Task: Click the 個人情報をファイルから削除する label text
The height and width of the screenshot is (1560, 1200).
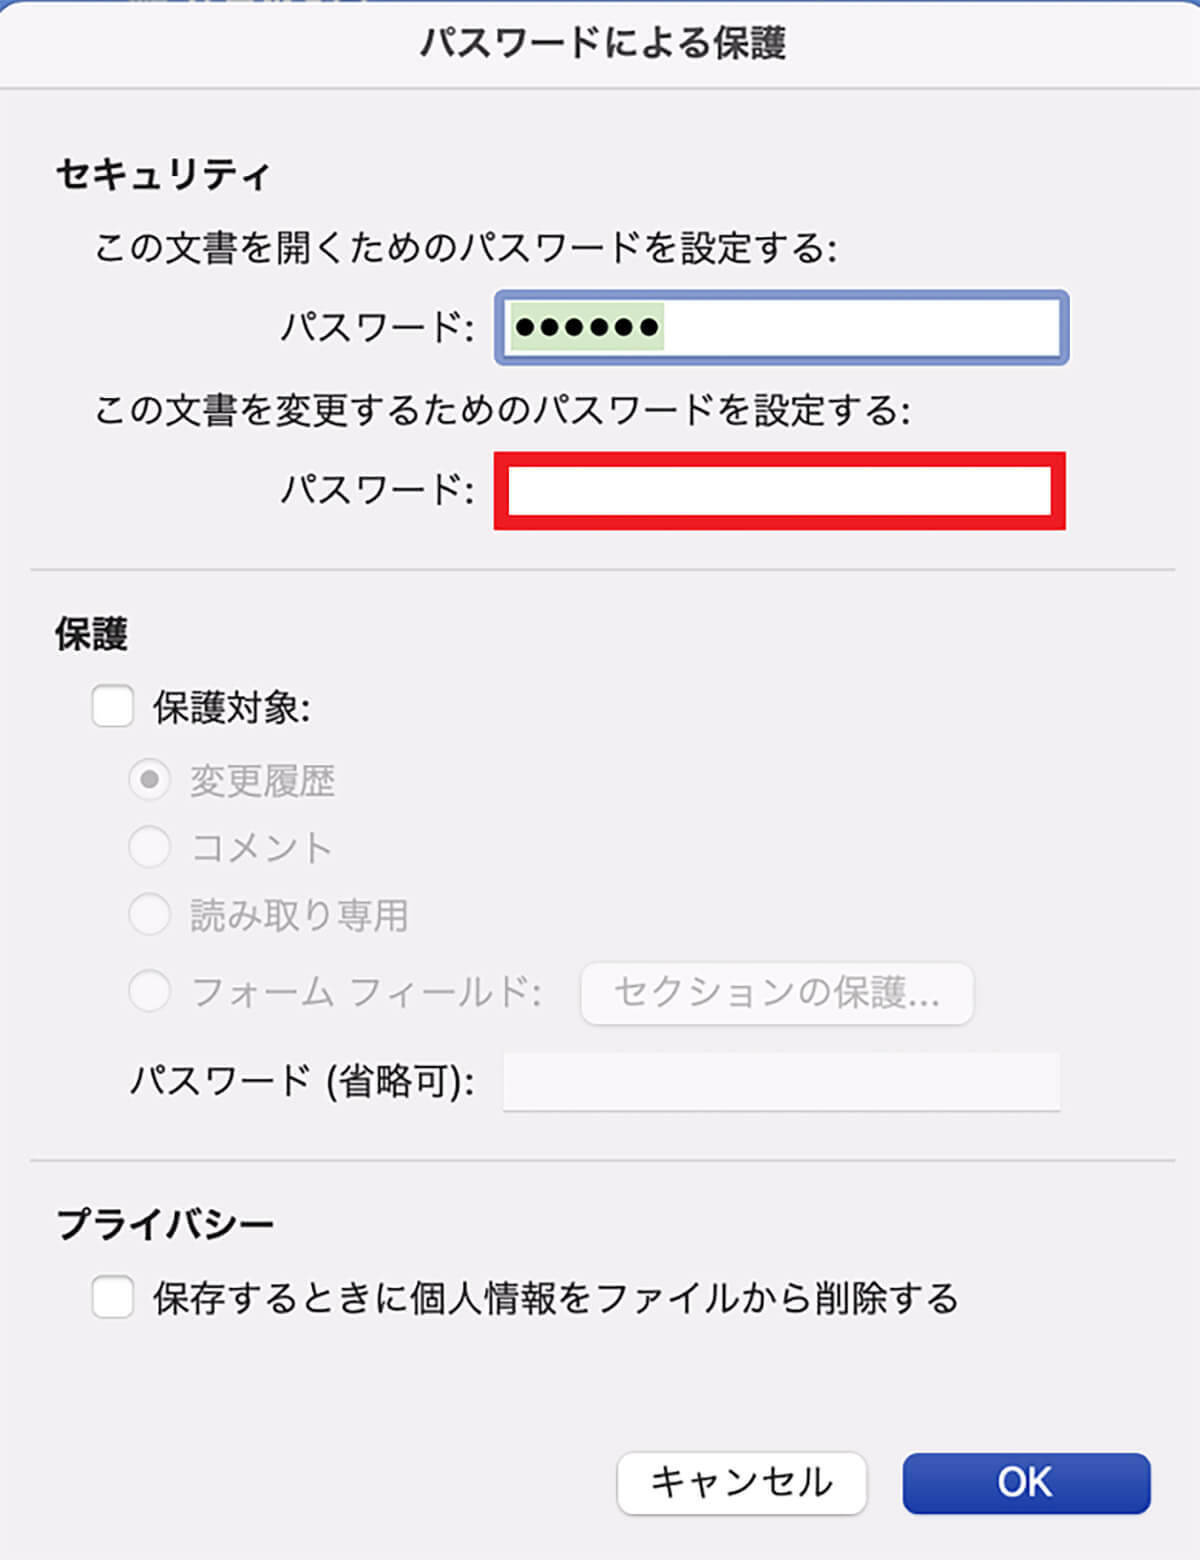Action: (x=555, y=1299)
